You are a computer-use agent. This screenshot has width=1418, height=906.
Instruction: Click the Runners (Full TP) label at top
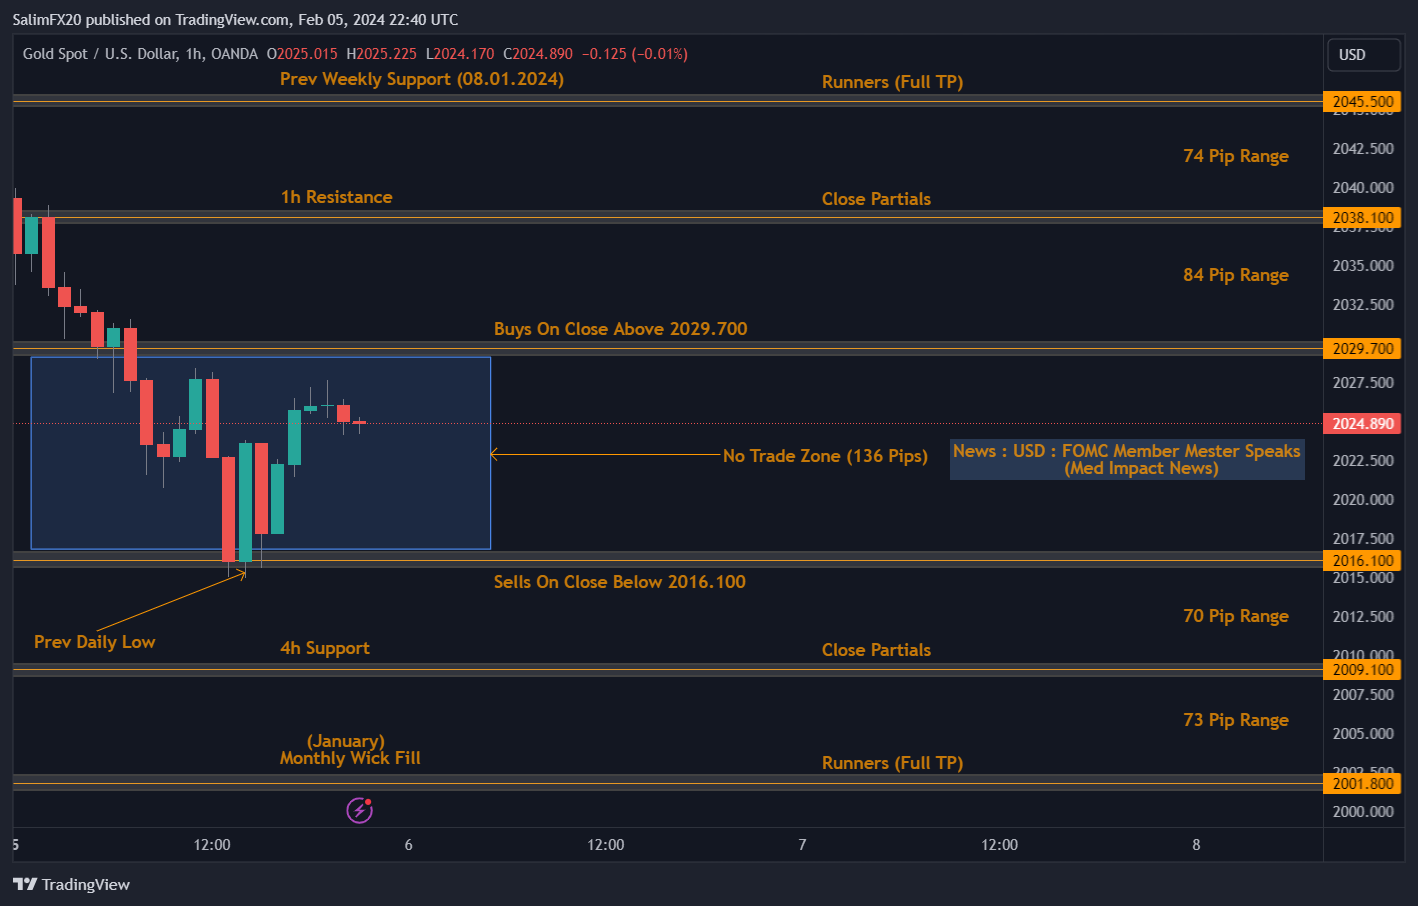point(892,81)
